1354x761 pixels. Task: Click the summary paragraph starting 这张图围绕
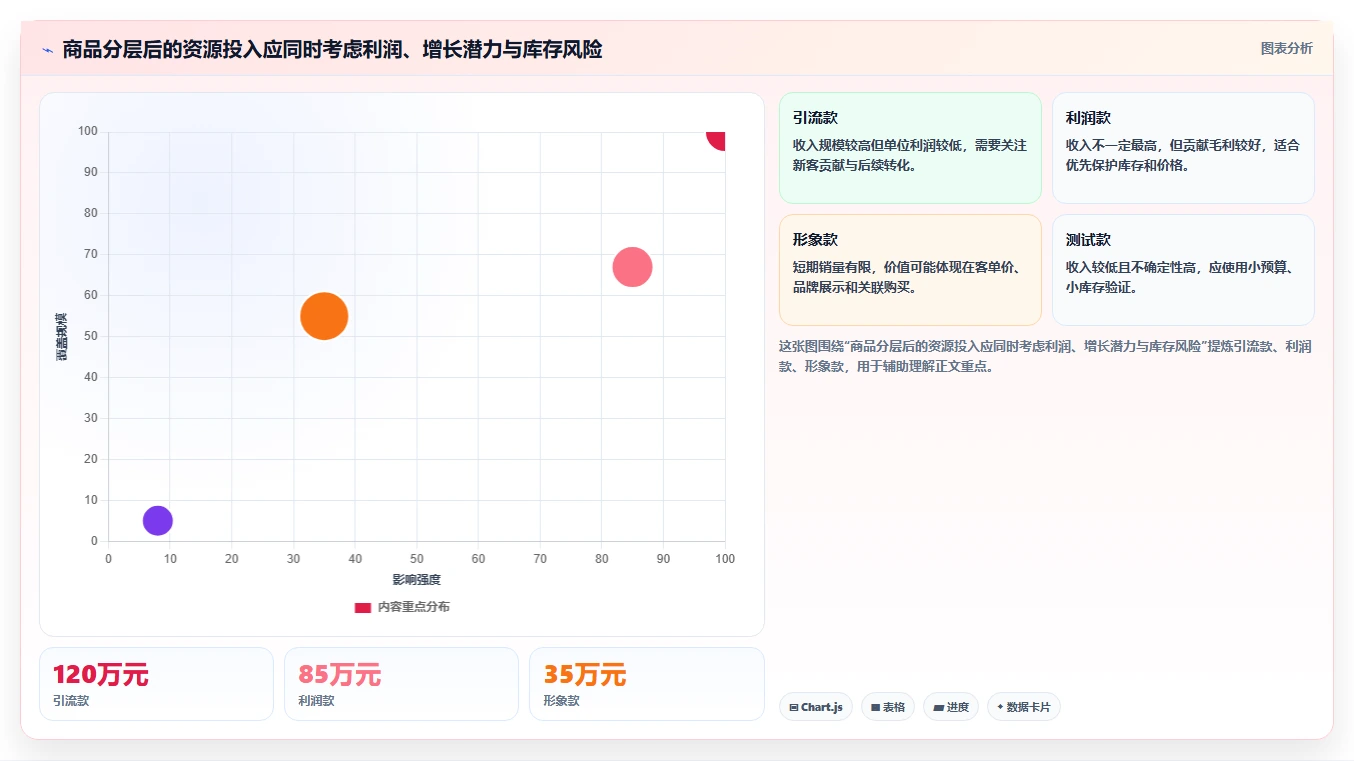(1045, 356)
